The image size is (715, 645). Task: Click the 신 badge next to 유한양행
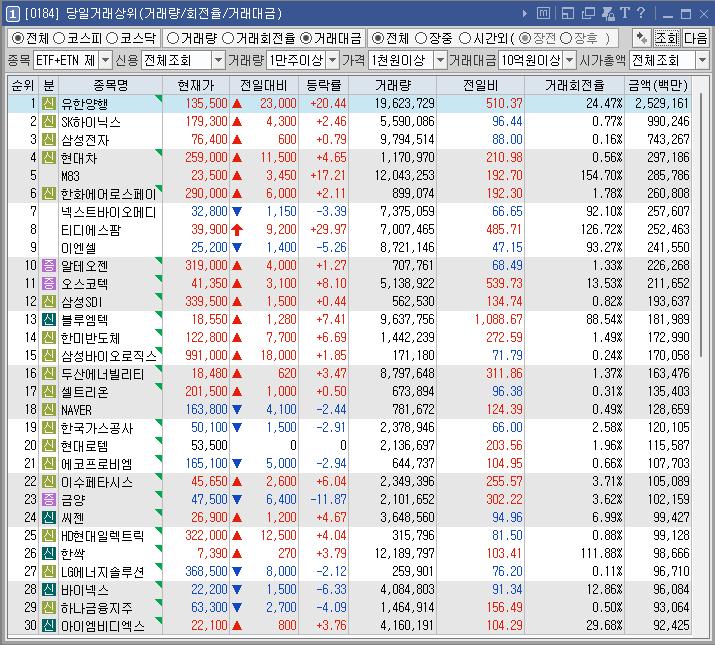pos(49,104)
